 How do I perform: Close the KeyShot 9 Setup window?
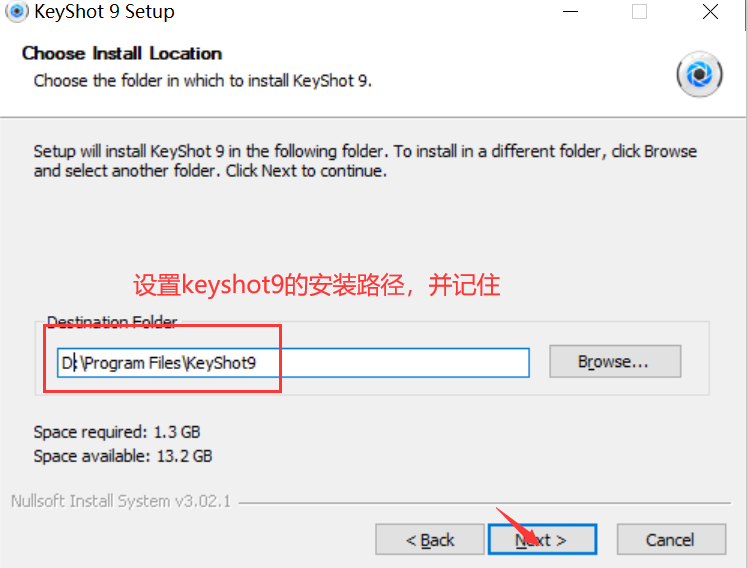(x=710, y=11)
